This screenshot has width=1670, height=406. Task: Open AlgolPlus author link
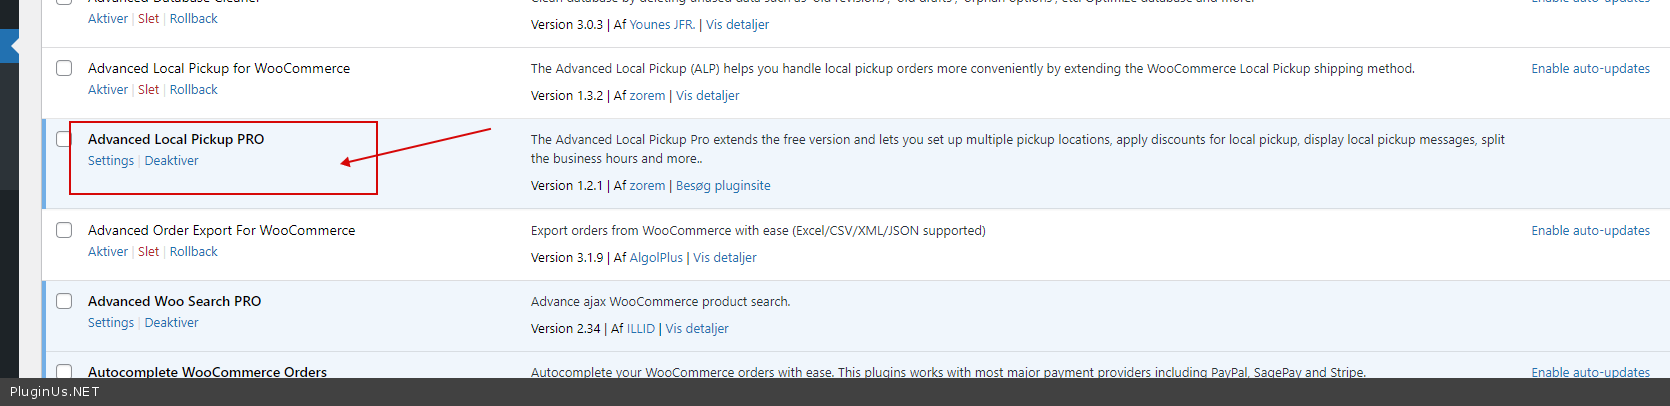(x=655, y=258)
